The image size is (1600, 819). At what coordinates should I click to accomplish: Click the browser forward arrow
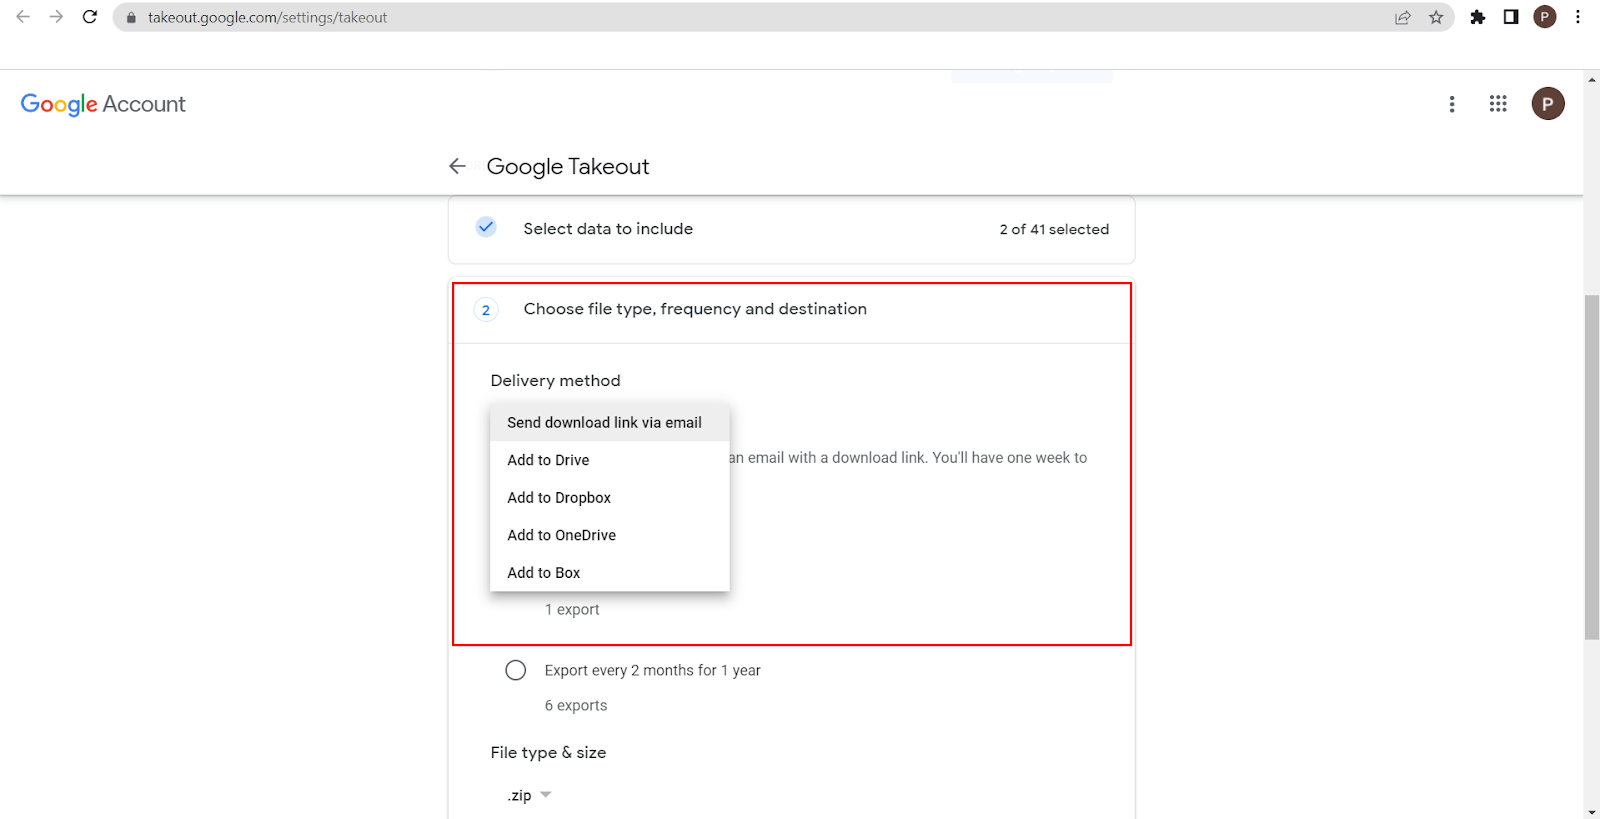(x=56, y=17)
